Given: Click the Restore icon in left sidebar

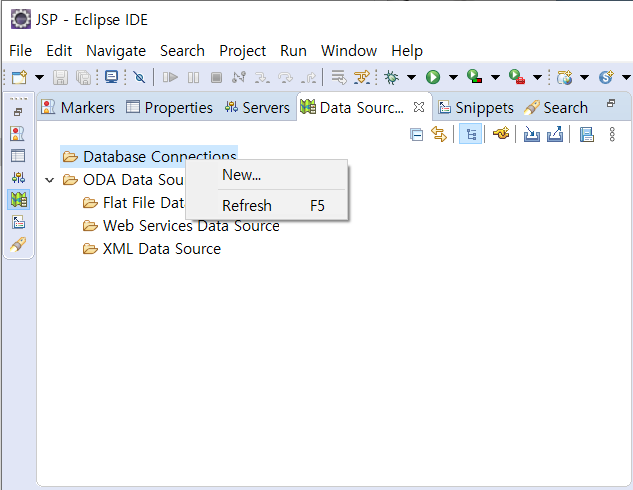Looking at the screenshot, I should (x=18, y=112).
